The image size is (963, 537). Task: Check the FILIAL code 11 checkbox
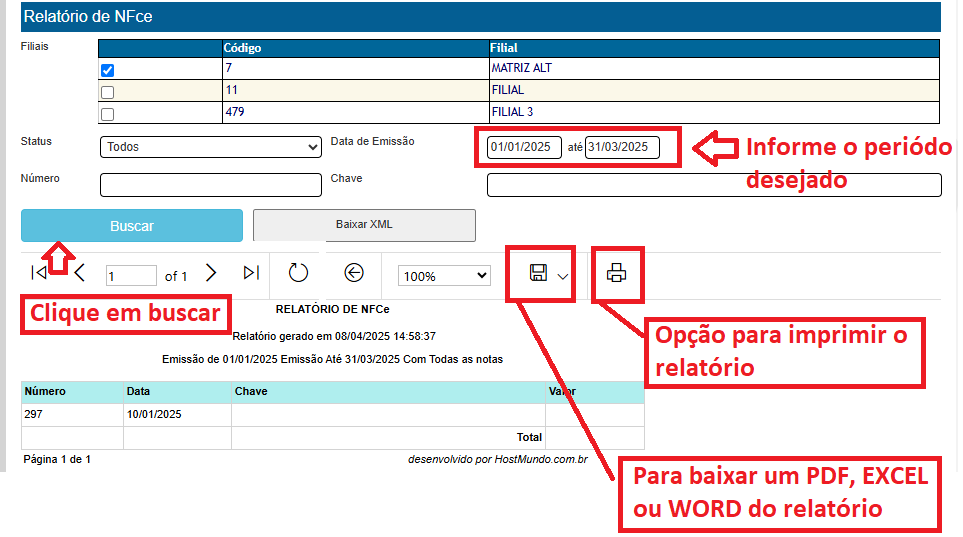pyautogui.click(x=108, y=92)
